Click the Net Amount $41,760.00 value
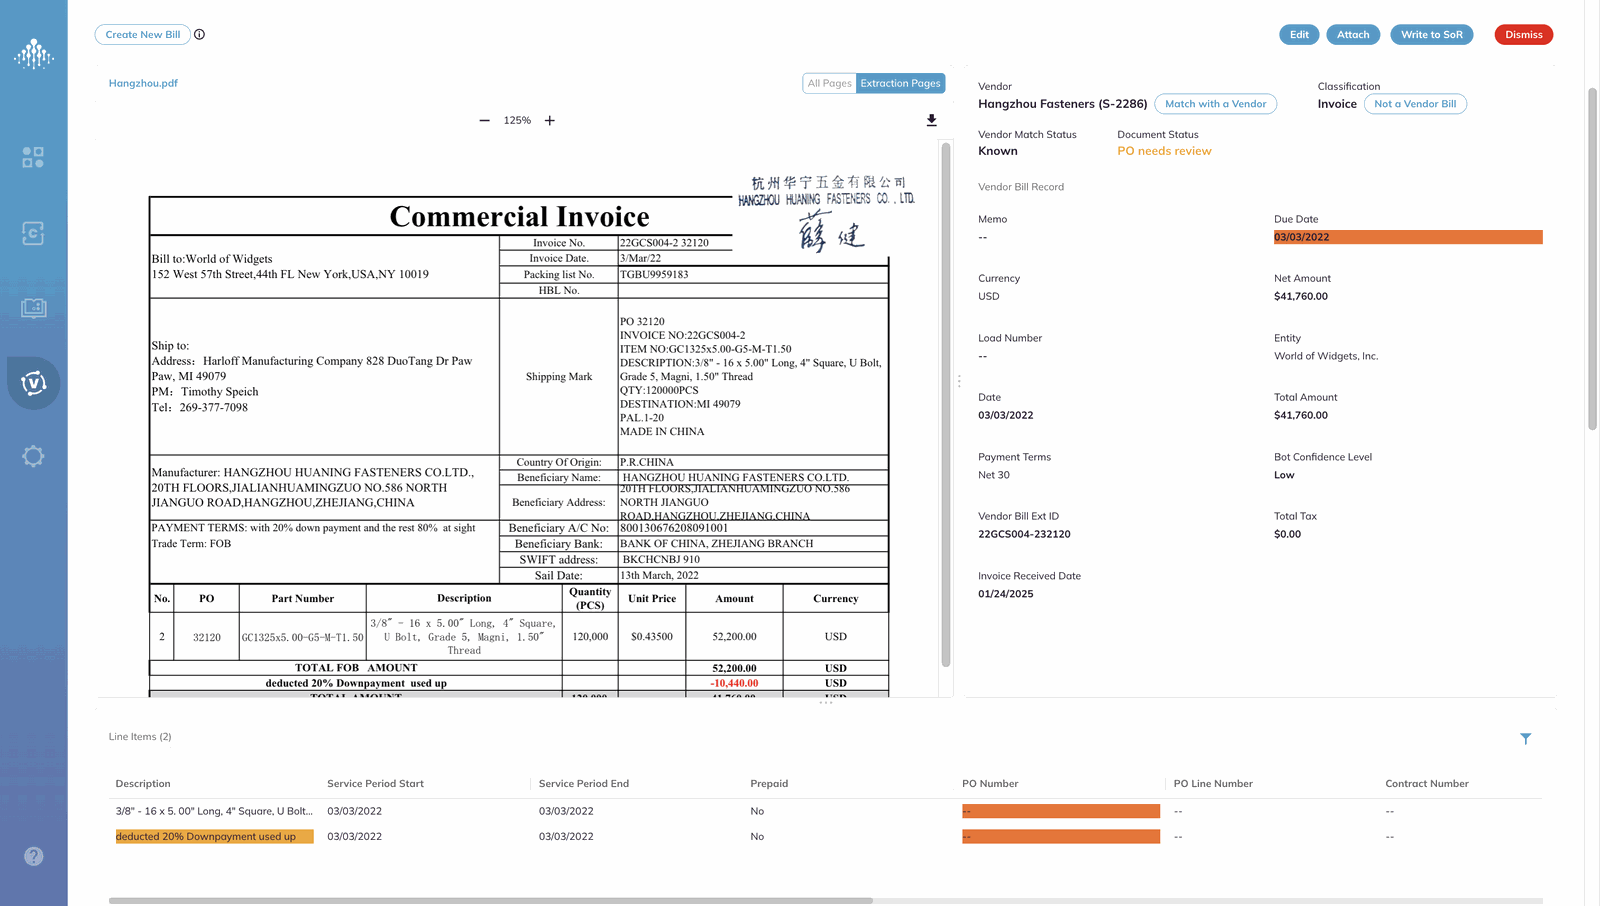Screen dimensions: 1600x906 [x=1301, y=296]
